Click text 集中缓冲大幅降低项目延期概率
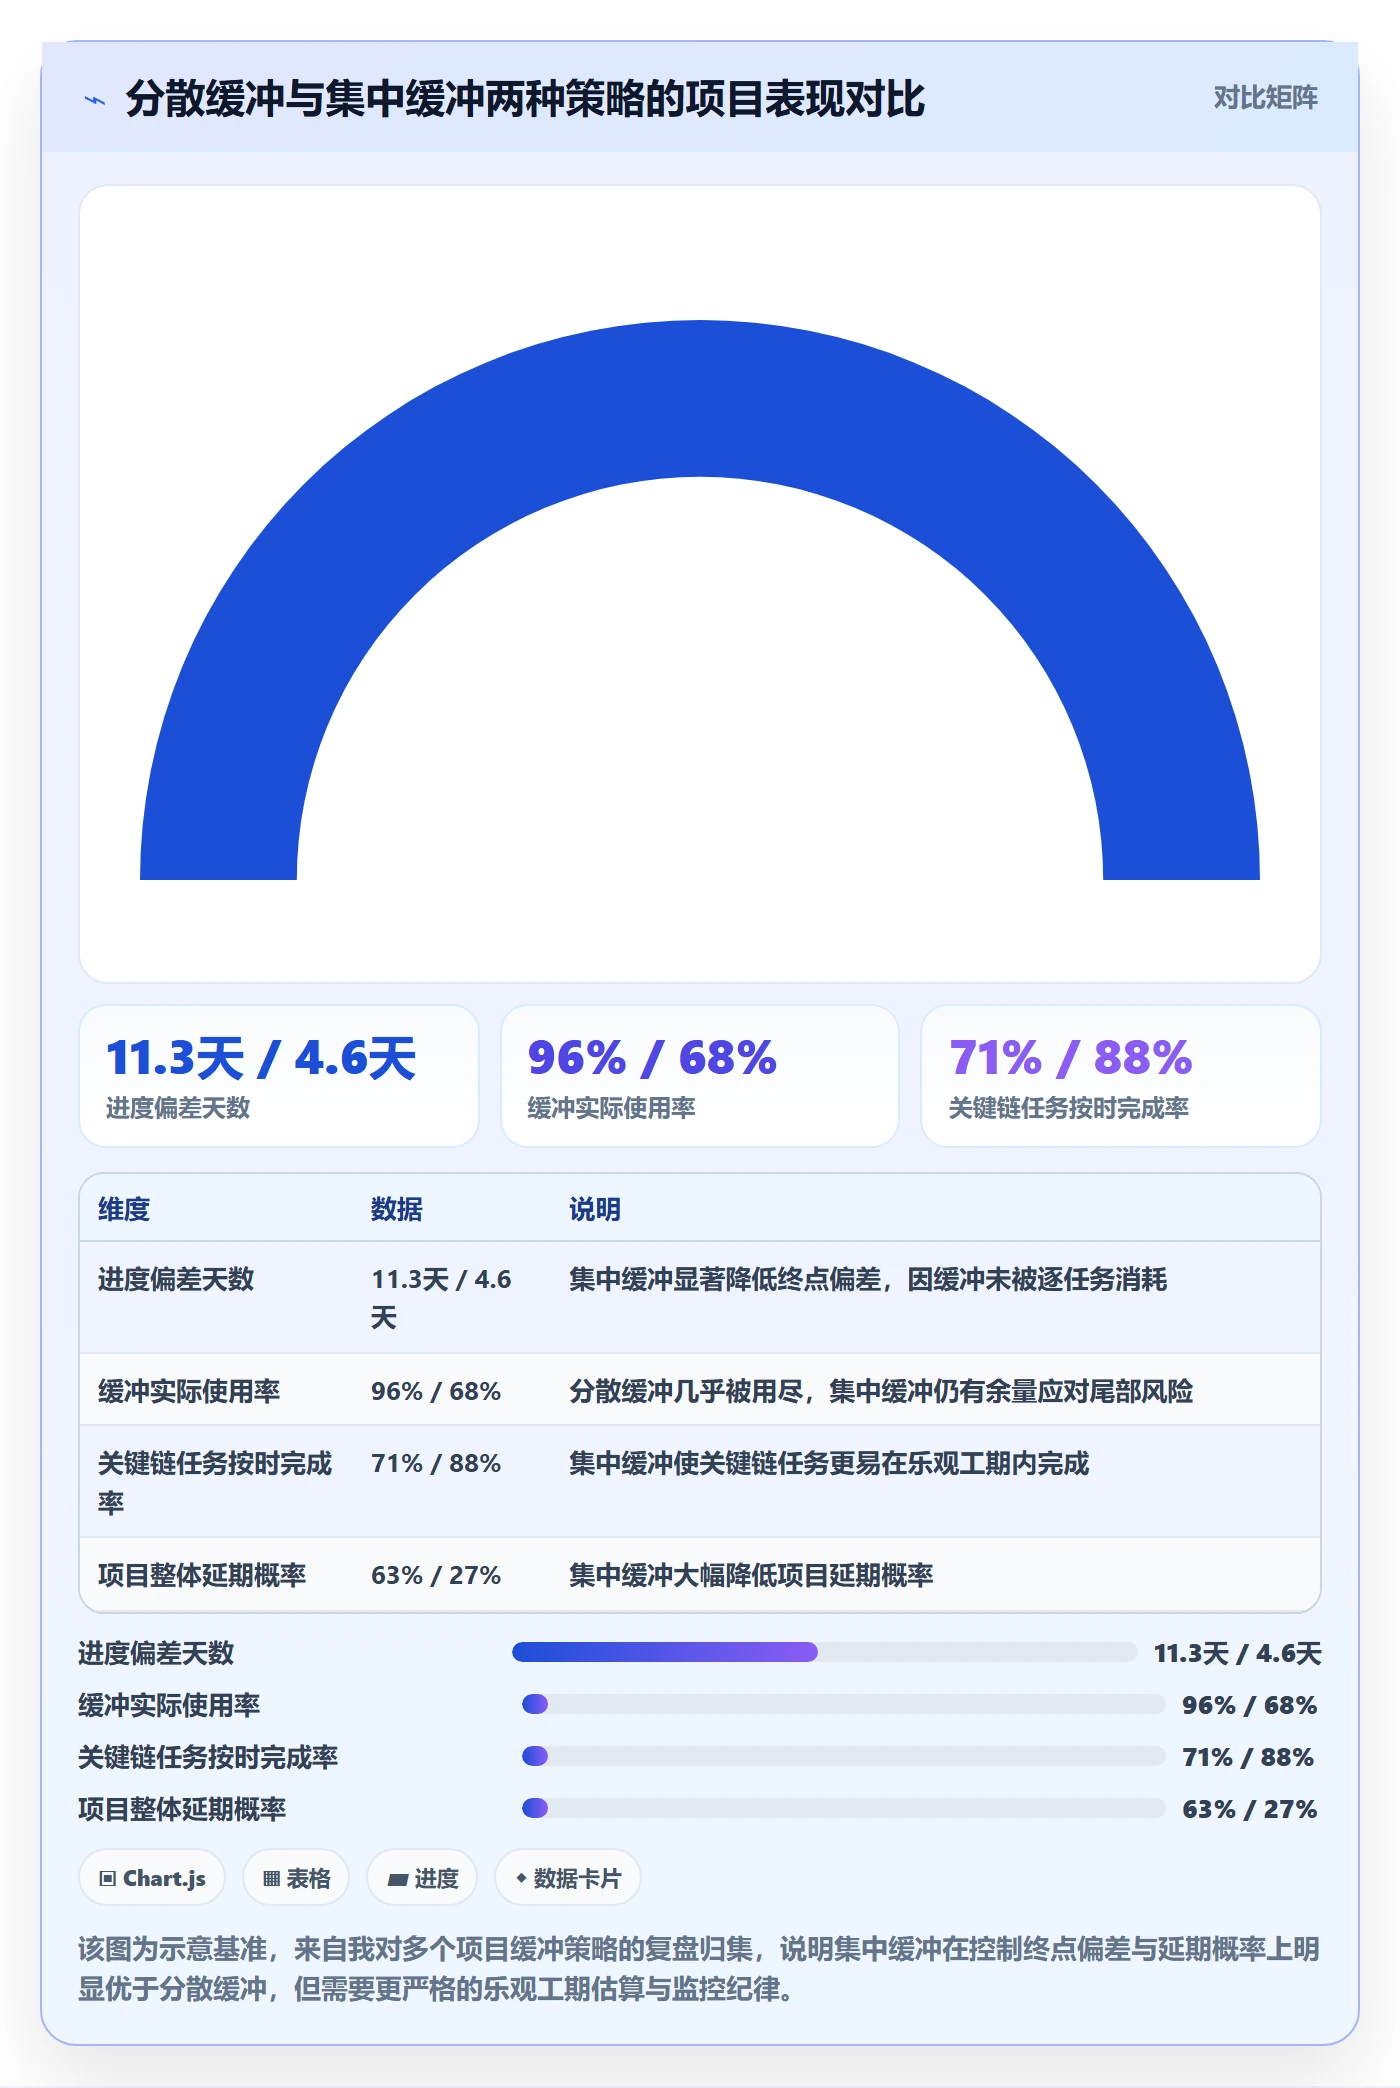This screenshot has width=1400, height=2088. pyautogui.click(x=751, y=1575)
